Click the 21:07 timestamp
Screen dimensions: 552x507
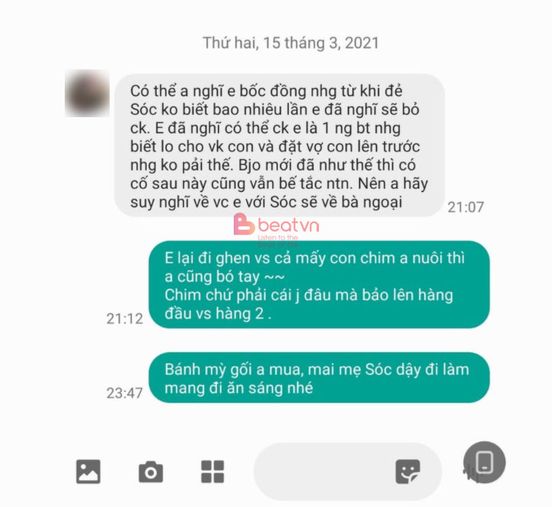click(466, 207)
